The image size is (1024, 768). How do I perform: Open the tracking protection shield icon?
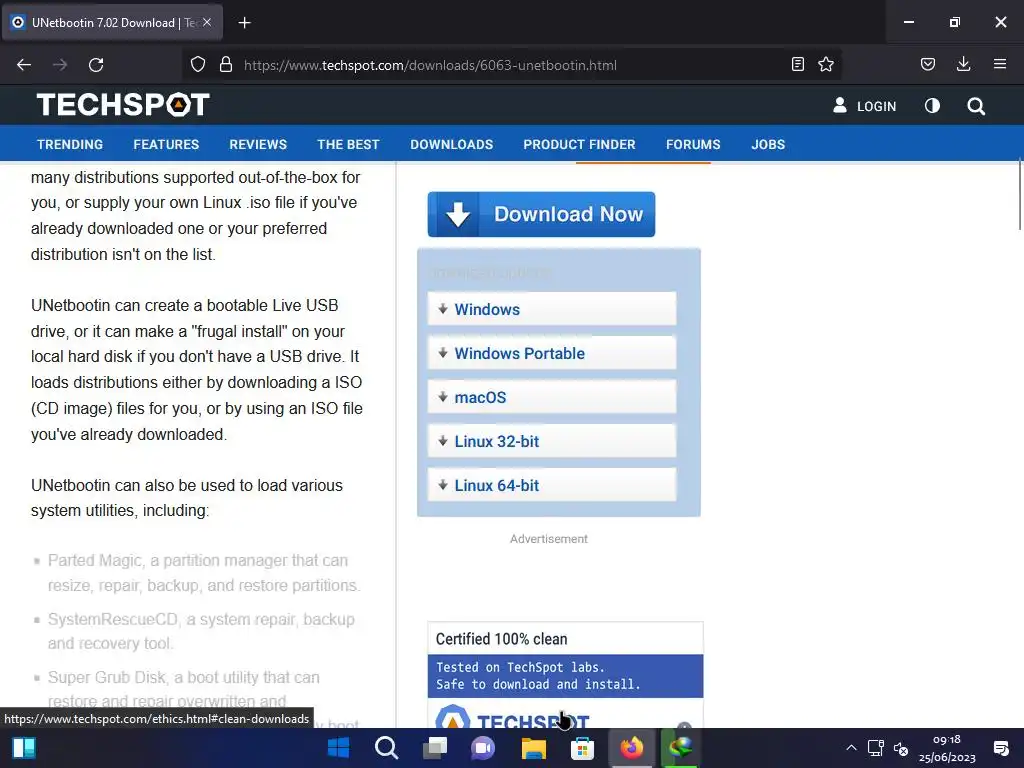pyautogui.click(x=198, y=65)
